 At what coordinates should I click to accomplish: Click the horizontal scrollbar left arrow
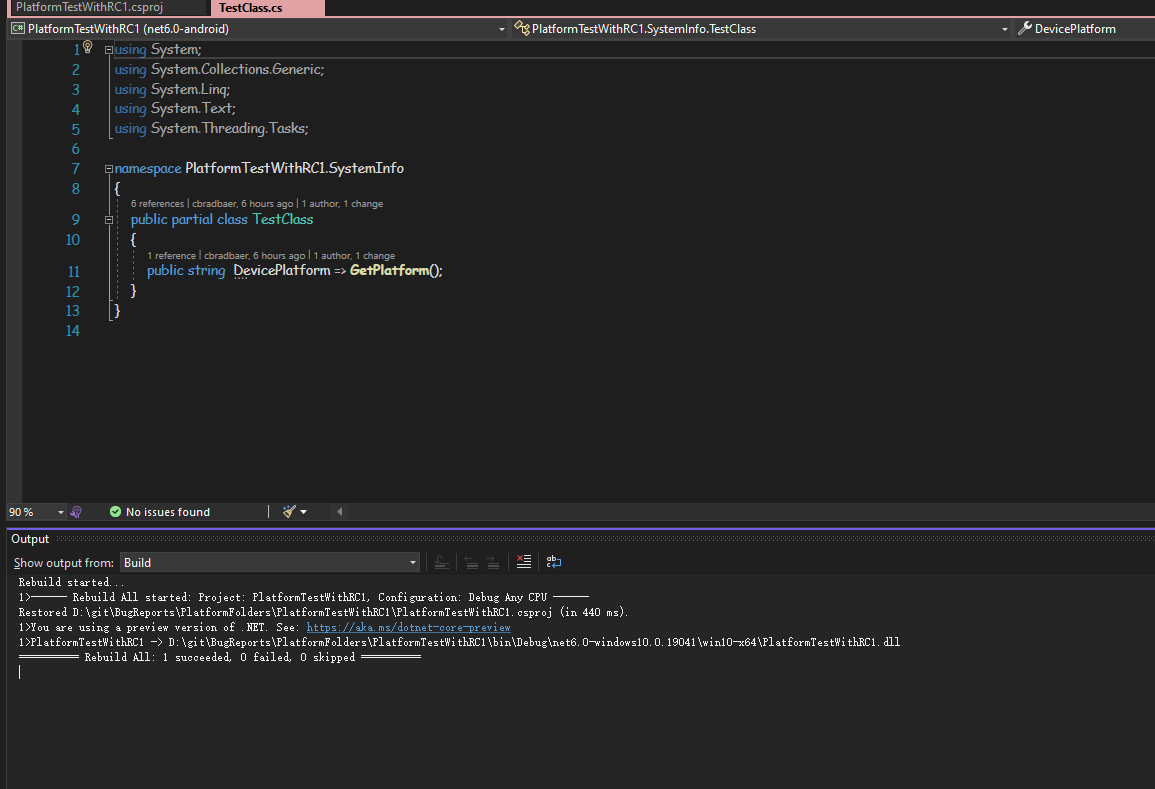pyautogui.click(x=339, y=511)
